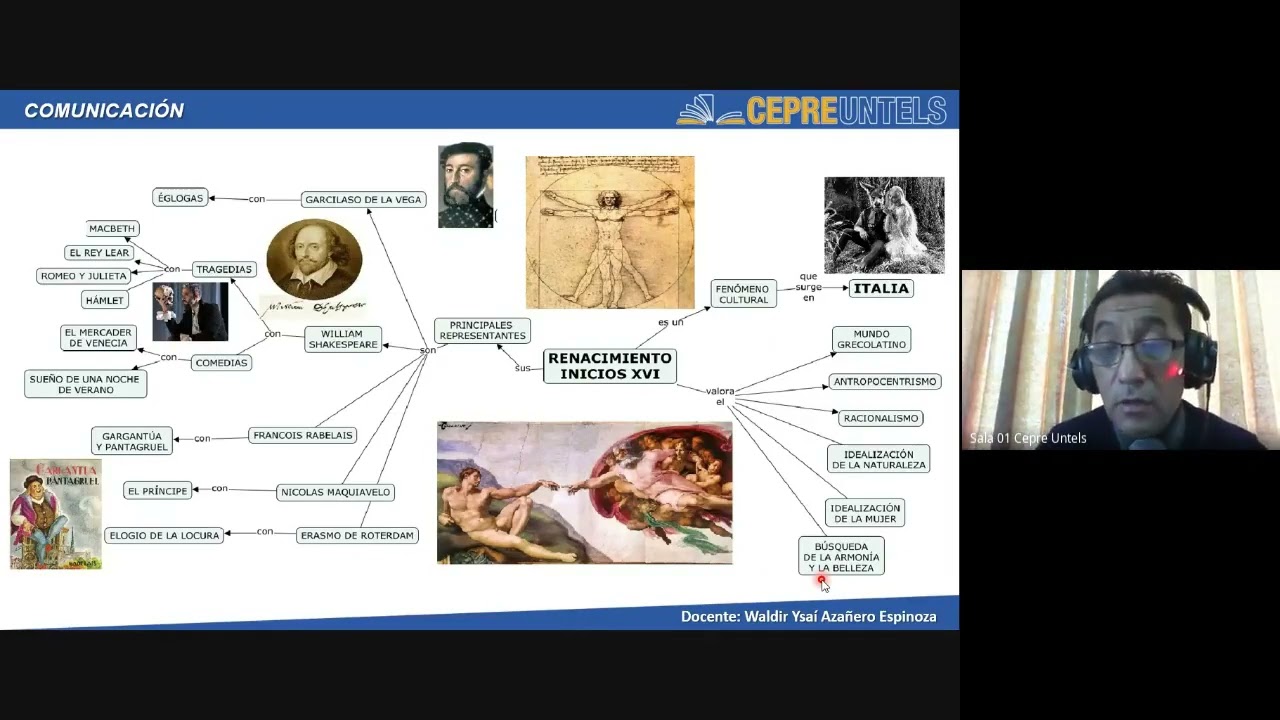1280x720 pixels.
Task: Click the 'es un' connector label
Action: click(x=671, y=322)
